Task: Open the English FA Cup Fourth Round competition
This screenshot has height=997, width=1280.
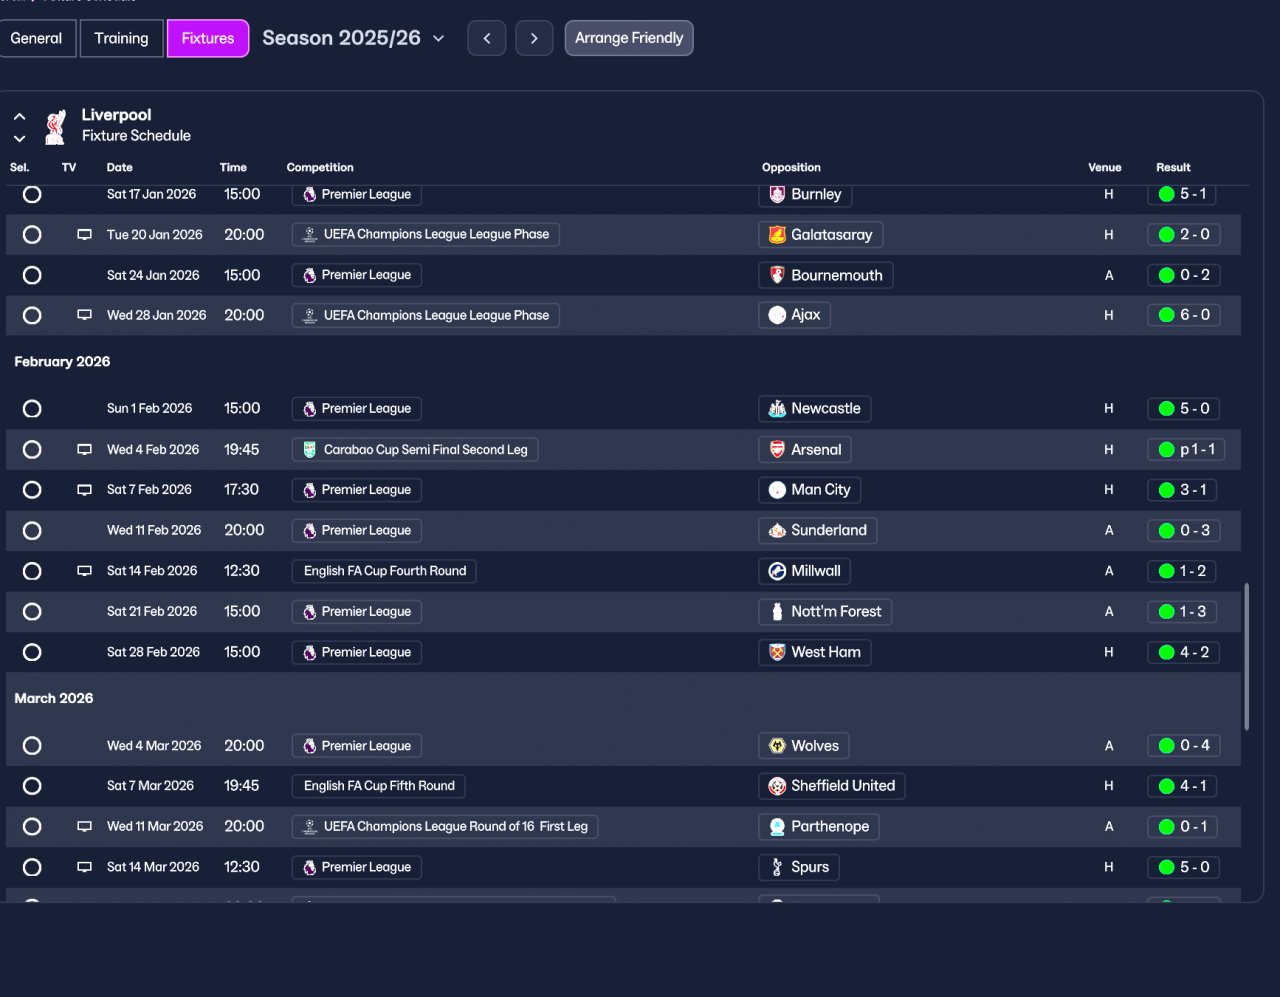Action: tap(384, 571)
